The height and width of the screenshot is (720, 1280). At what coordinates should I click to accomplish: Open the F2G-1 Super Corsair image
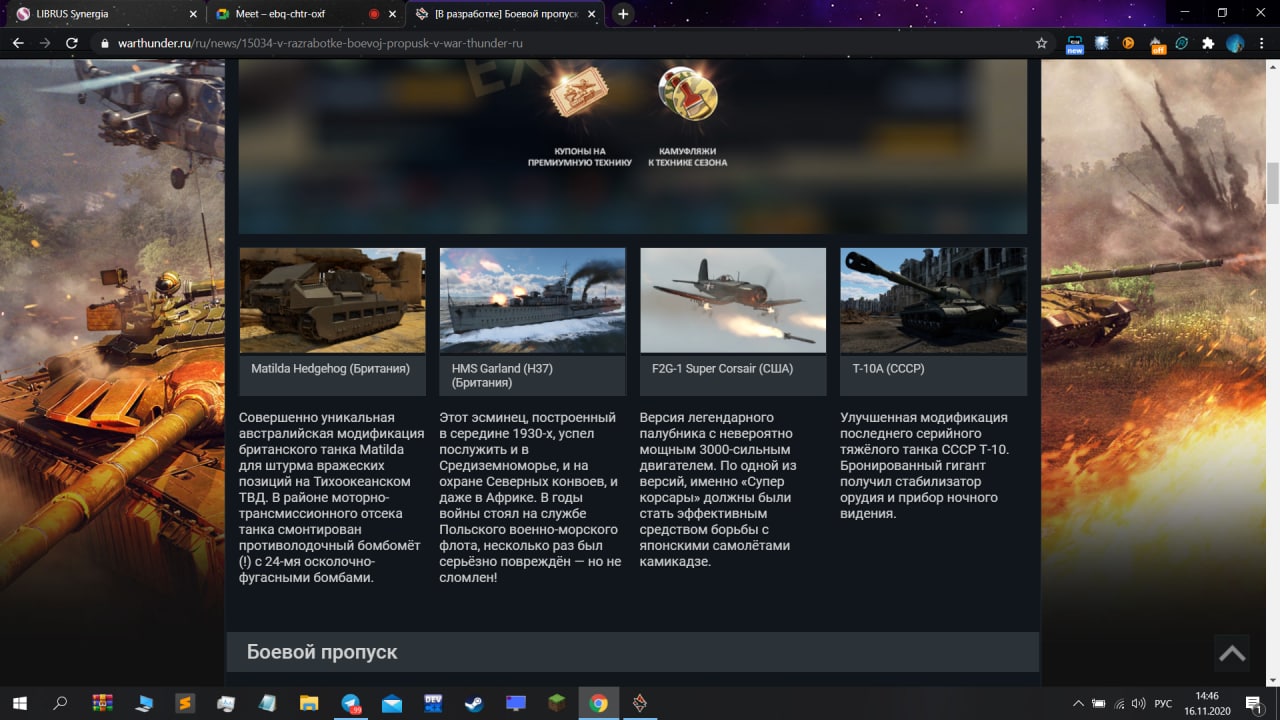[x=733, y=301]
